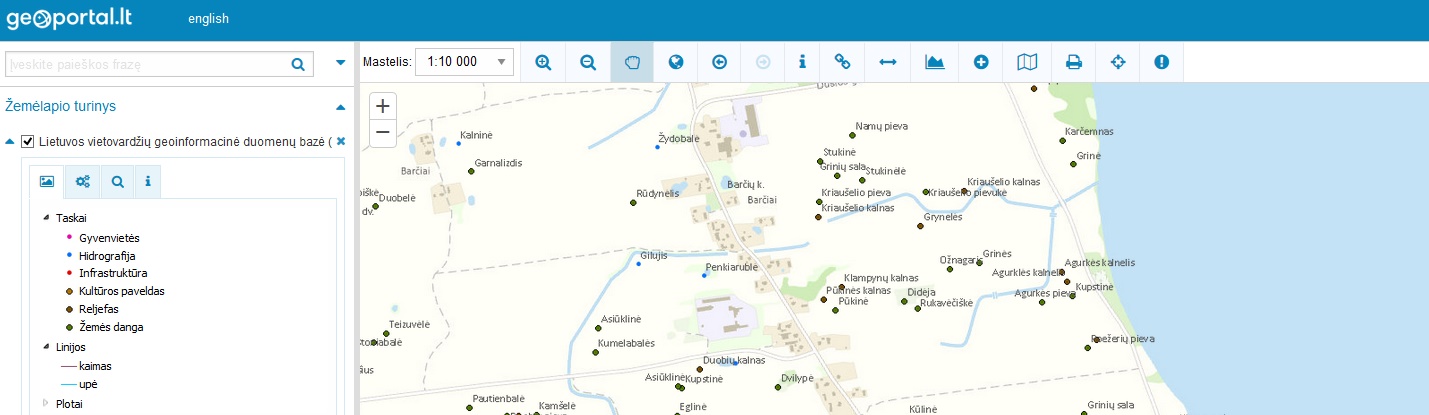Activate the measure distance arrow tool
Image resolution: width=1429 pixels, height=415 pixels.
[x=887, y=62]
